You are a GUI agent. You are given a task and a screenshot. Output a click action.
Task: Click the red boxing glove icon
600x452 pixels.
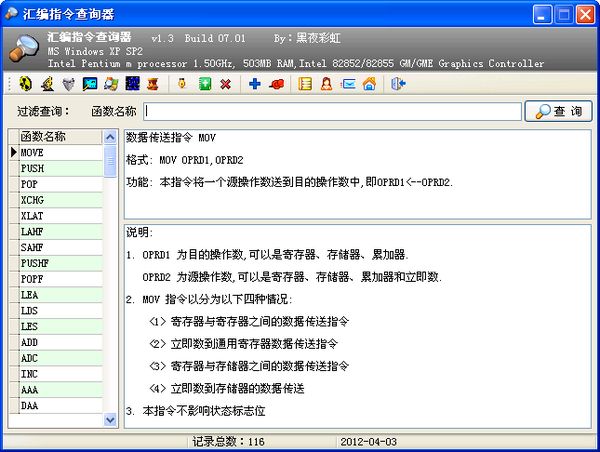[x=277, y=83]
